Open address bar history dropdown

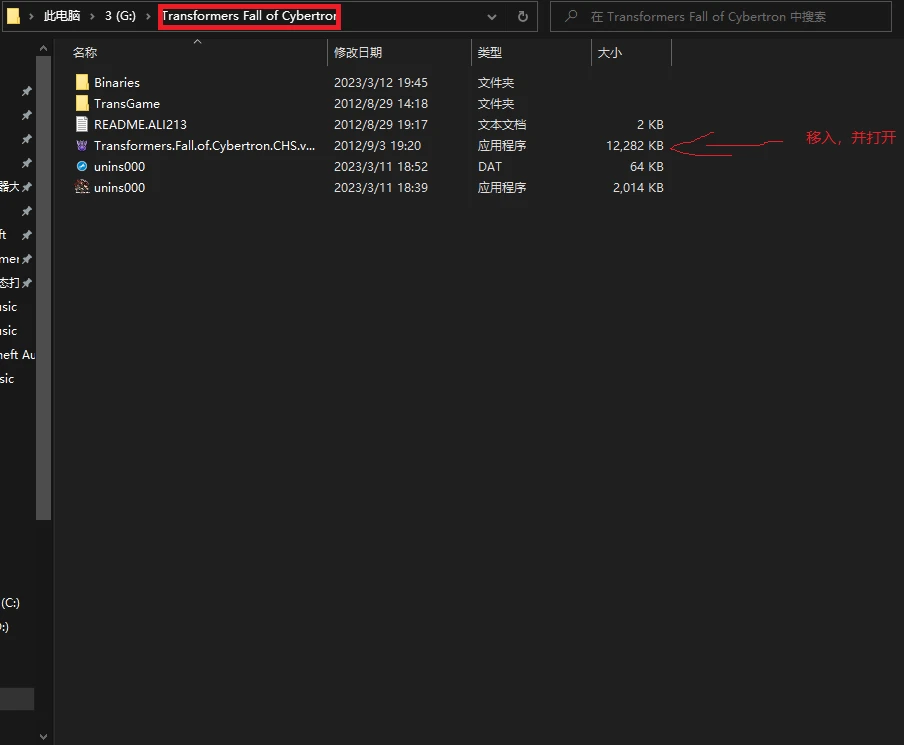[x=492, y=17]
